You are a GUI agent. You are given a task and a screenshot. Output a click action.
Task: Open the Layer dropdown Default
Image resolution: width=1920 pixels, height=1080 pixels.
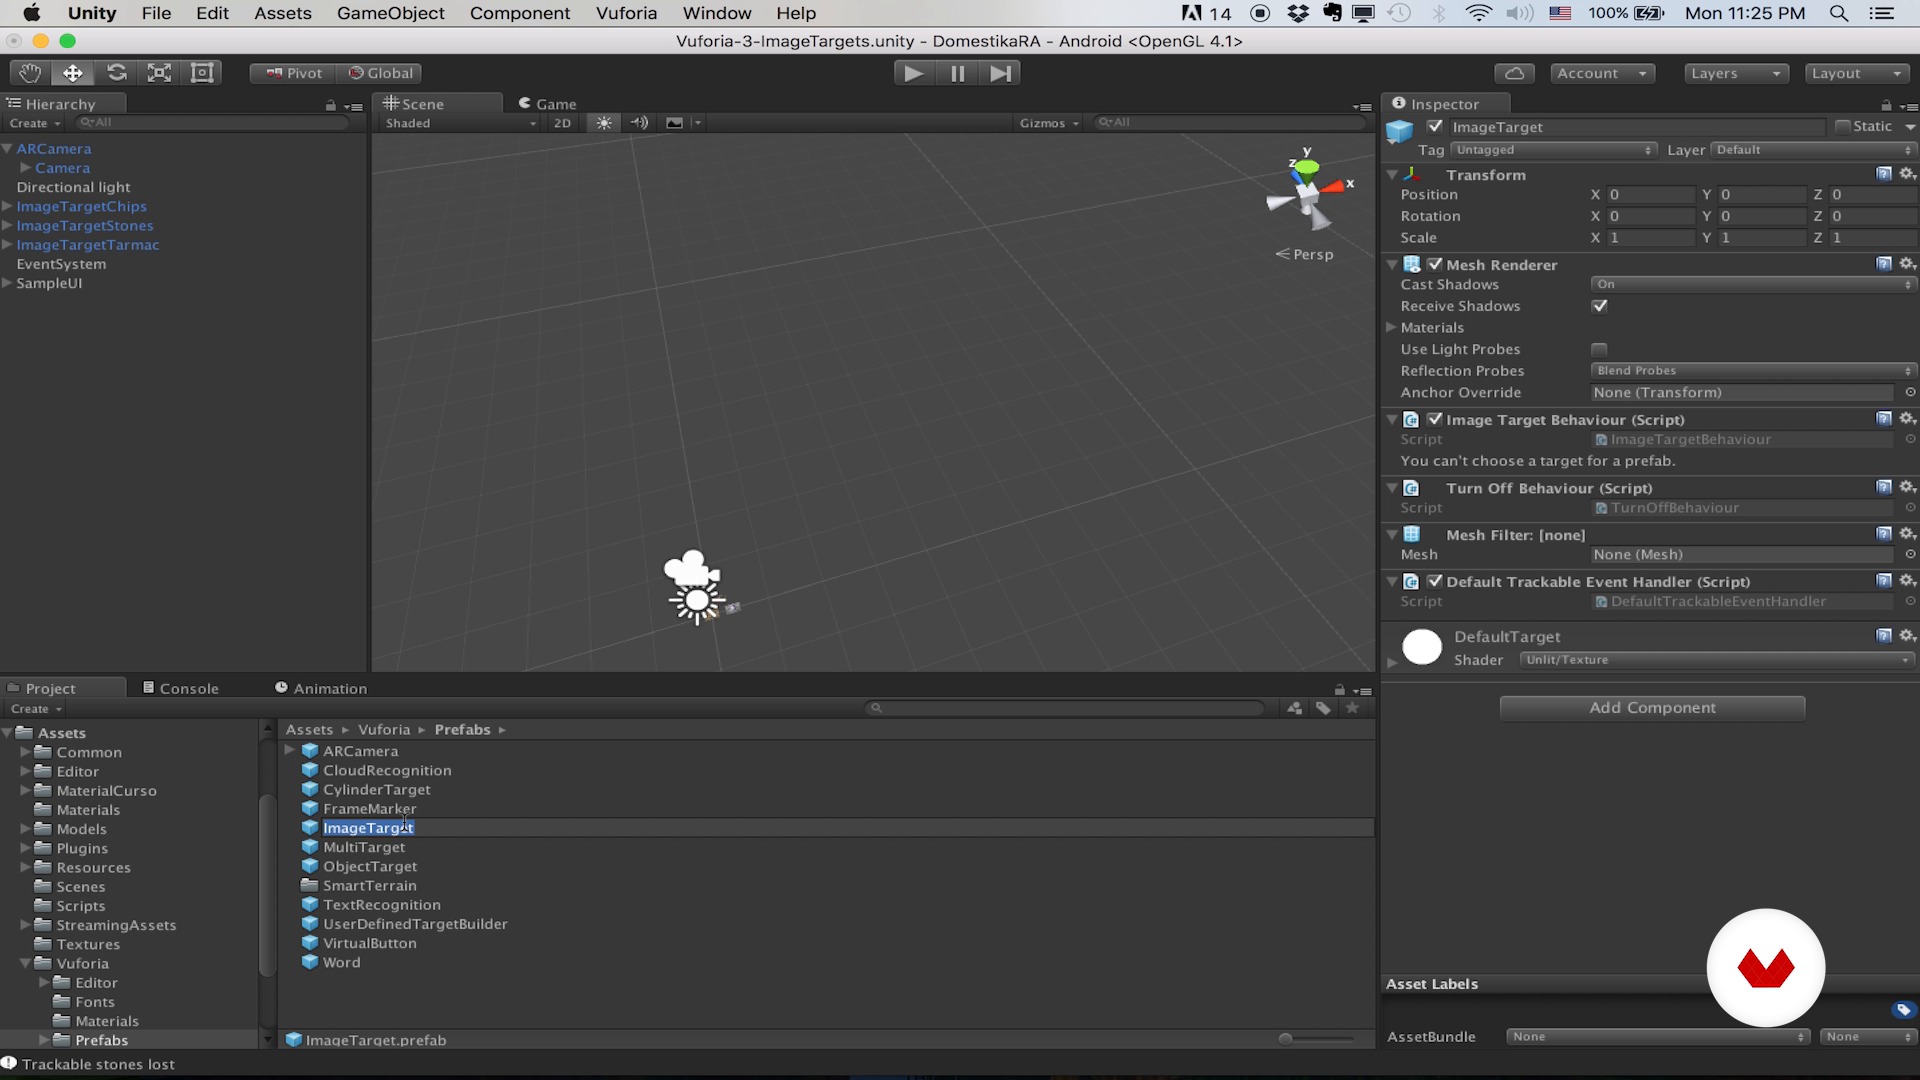click(1813, 150)
